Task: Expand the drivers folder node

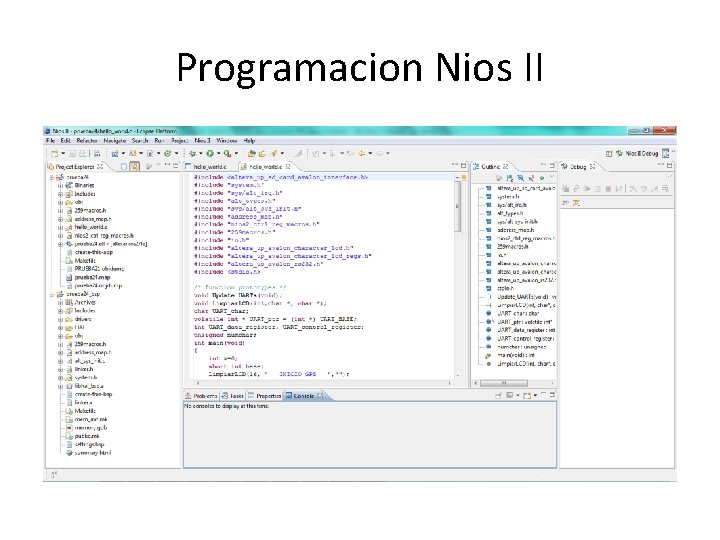Action: 60,319
